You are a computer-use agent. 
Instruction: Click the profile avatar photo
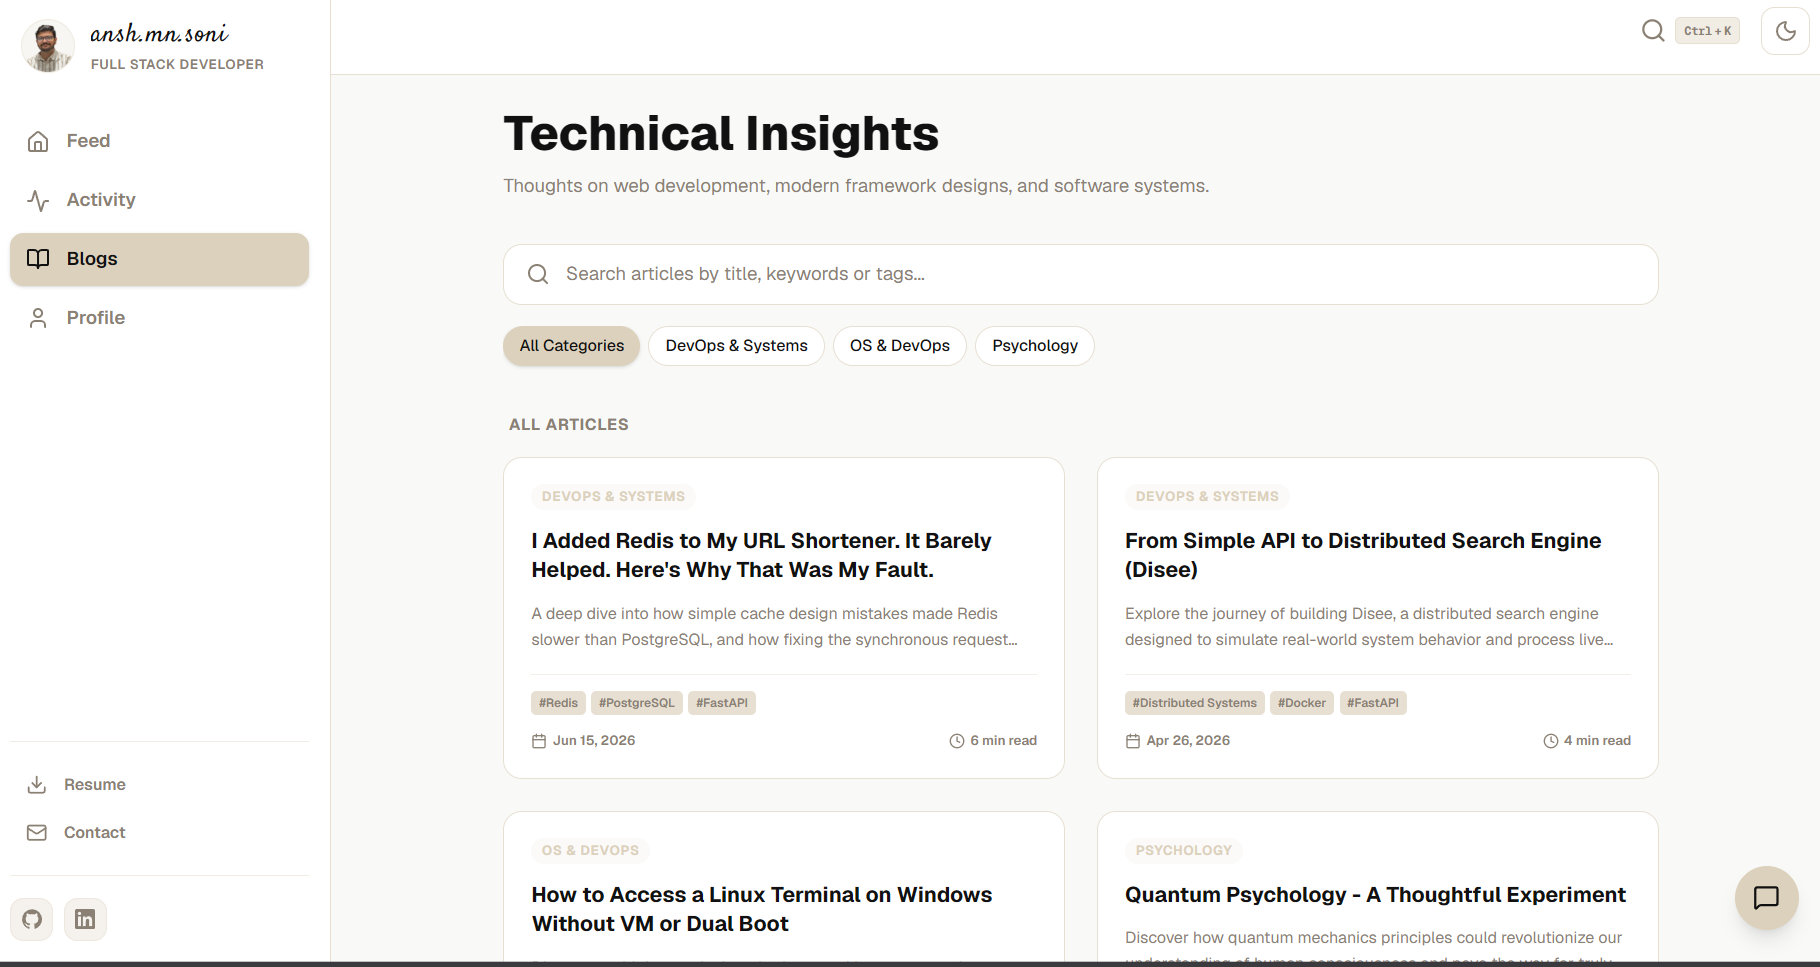(x=48, y=46)
